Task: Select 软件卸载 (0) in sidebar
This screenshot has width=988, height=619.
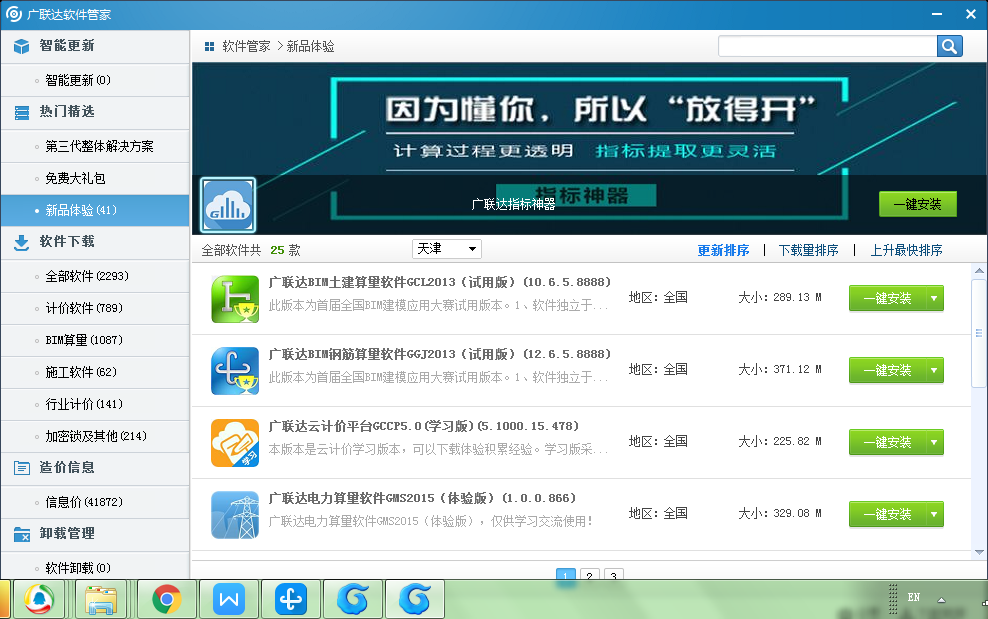Action: pos(95,568)
